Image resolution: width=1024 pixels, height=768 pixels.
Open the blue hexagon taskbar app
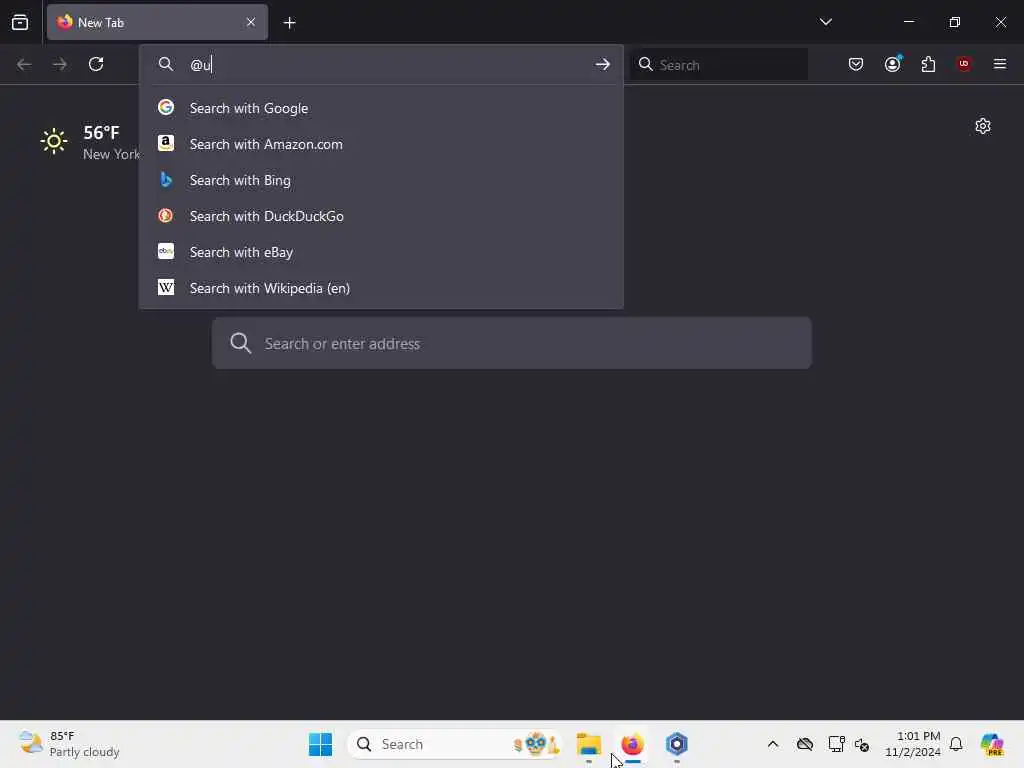pyautogui.click(x=677, y=744)
